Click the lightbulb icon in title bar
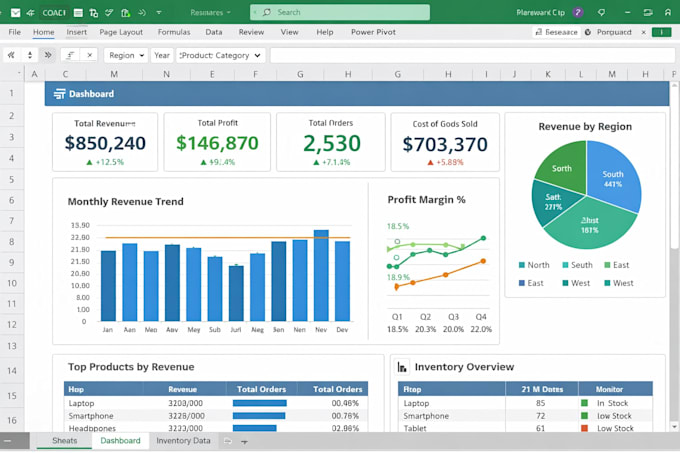This screenshot has height=453, width=680. [x=601, y=13]
